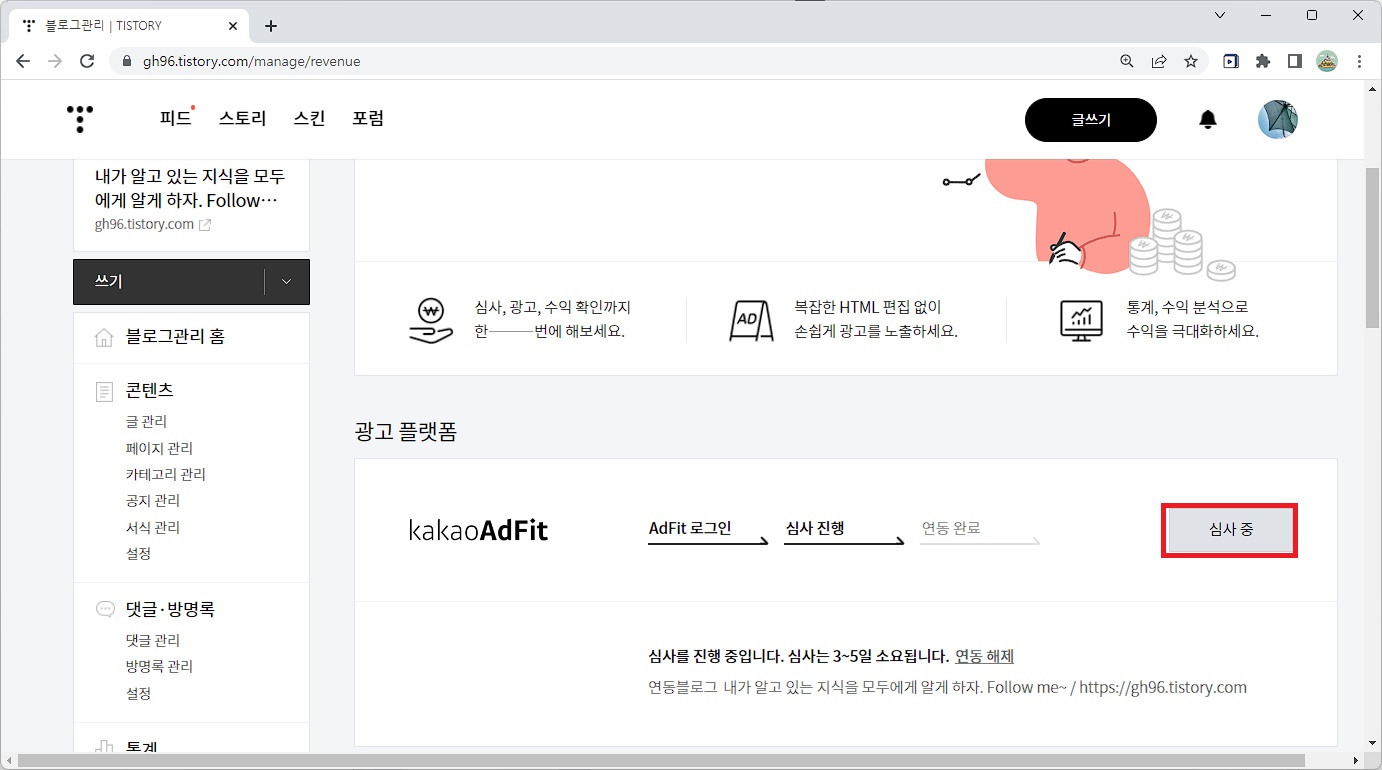Viewport: 1382px width, 770px height.
Task: Click the 글쓰기 button
Action: click(x=1091, y=120)
